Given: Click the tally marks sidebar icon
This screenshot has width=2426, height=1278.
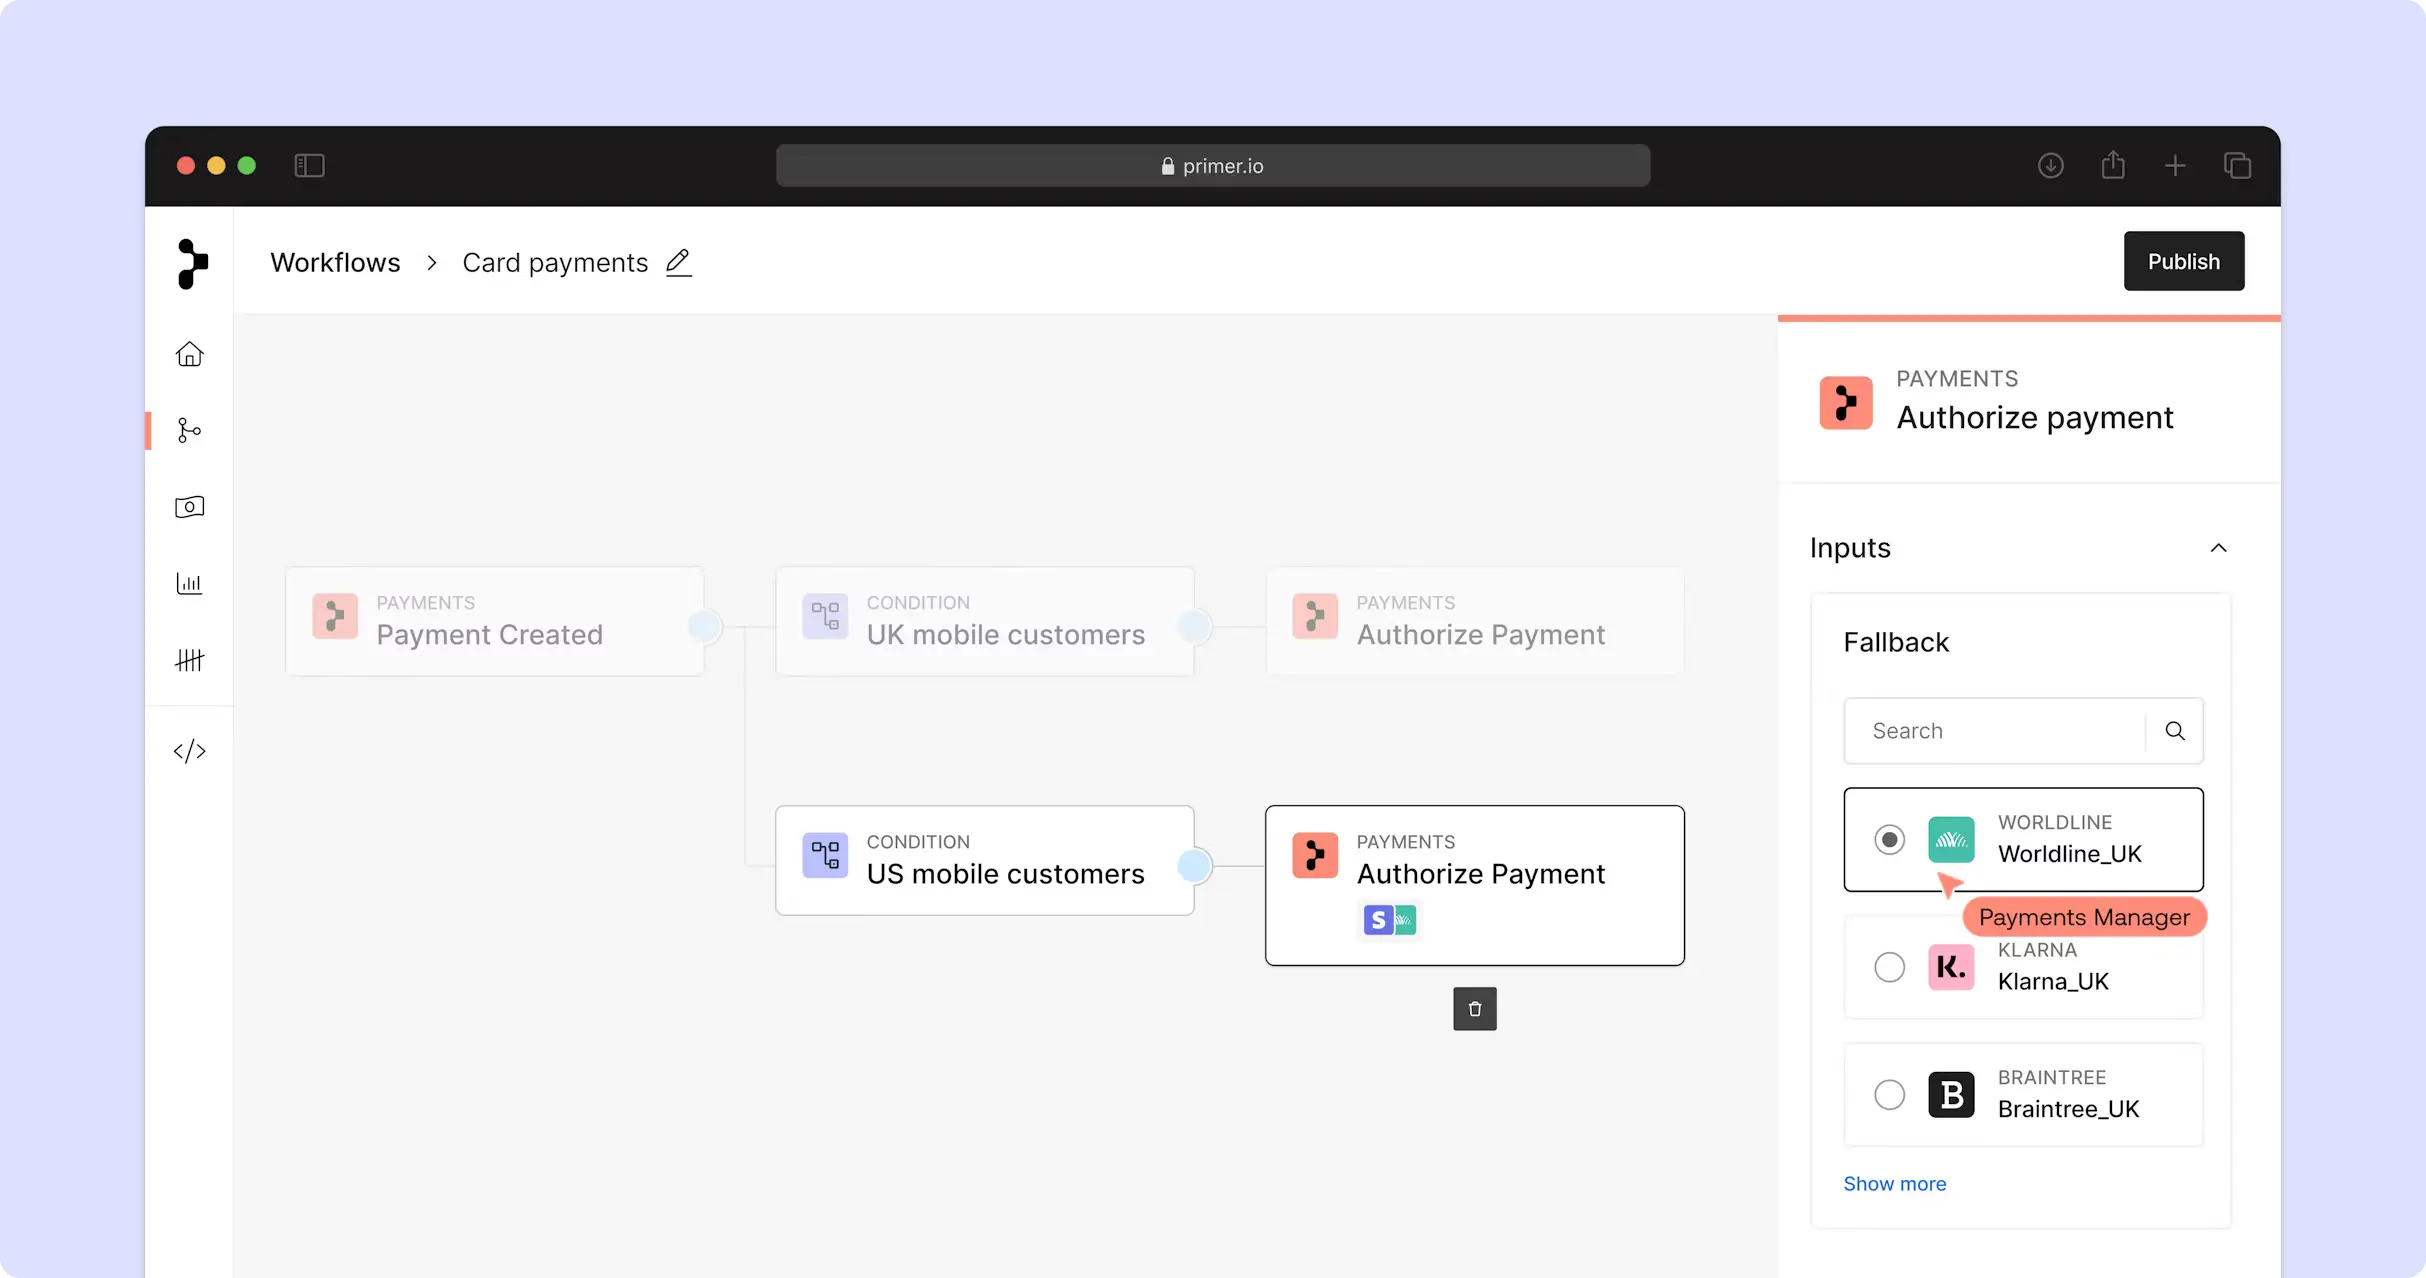Looking at the screenshot, I should (189, 660).
